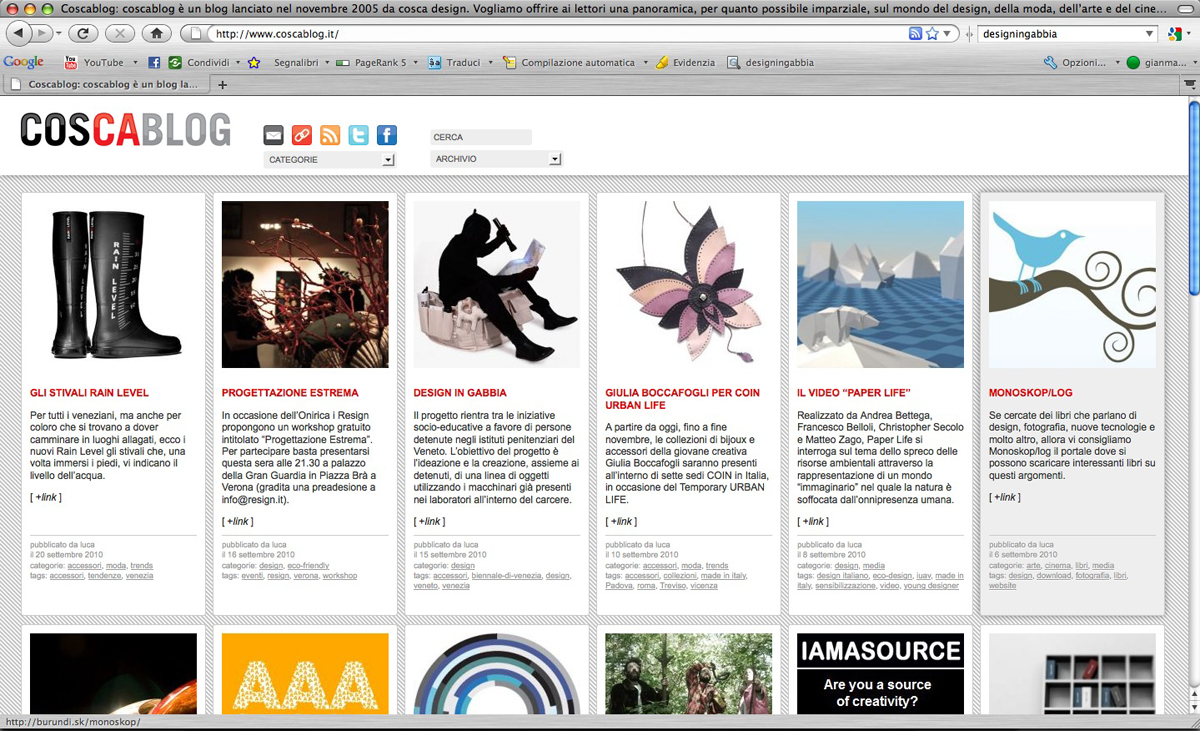Go back with the browser Back arrow
The image size is (1200, 731).
pos(18,33)
